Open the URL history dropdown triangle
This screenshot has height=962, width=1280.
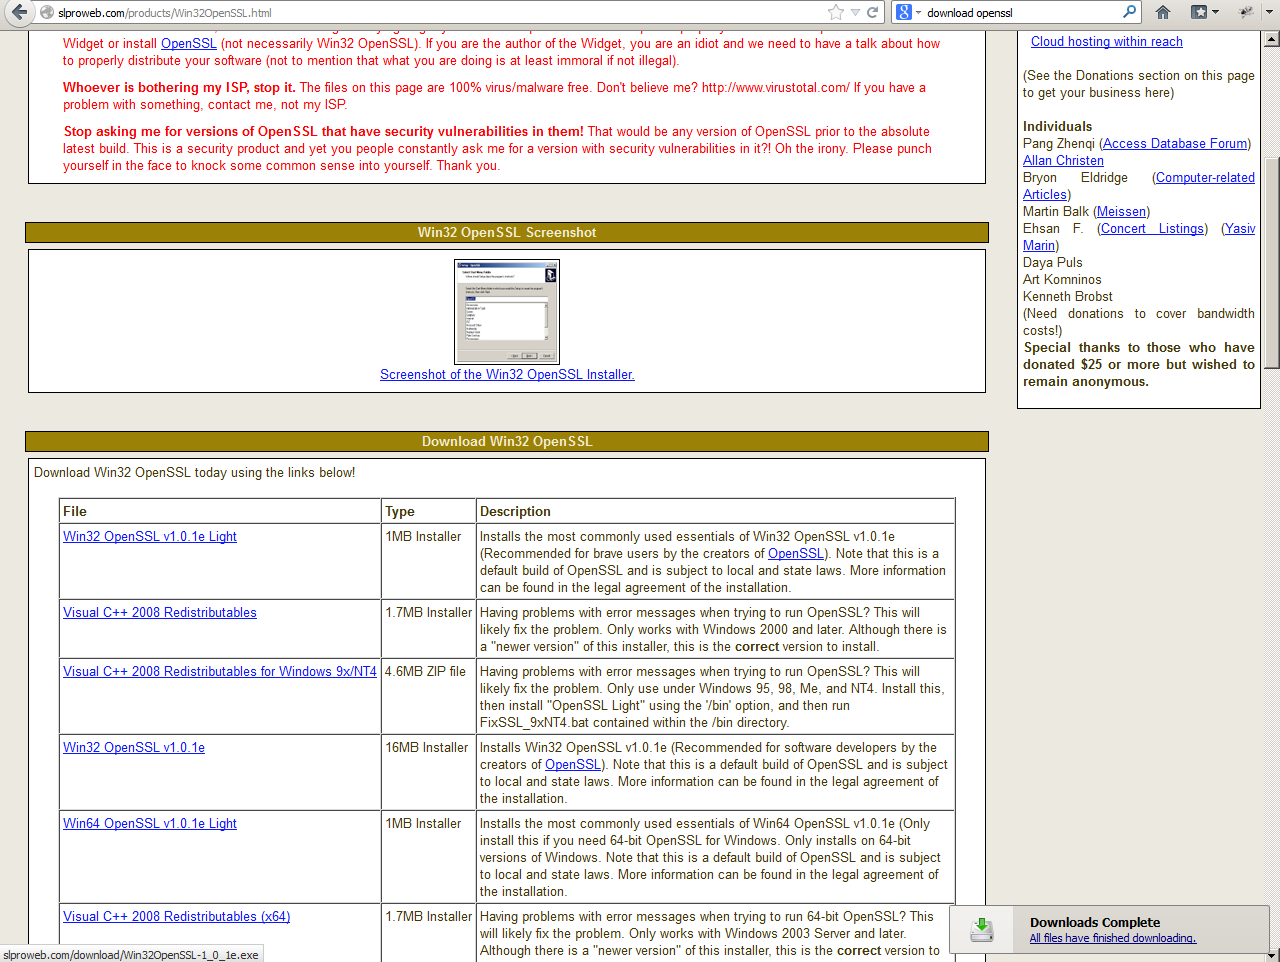[855, 12]
